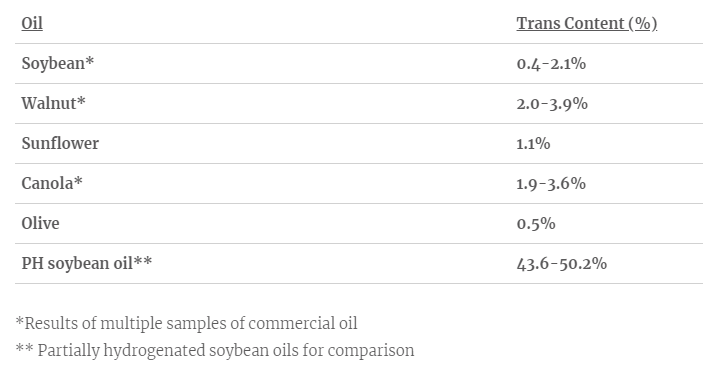This screenshot has height=372, width=703.
Task: Click the Canola* oil cell
Action: (x=52, y=183)
